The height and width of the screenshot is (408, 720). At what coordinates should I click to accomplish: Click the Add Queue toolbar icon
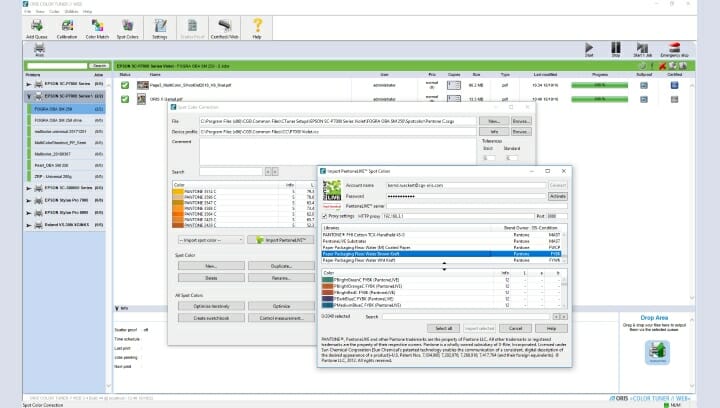point(36,28)
